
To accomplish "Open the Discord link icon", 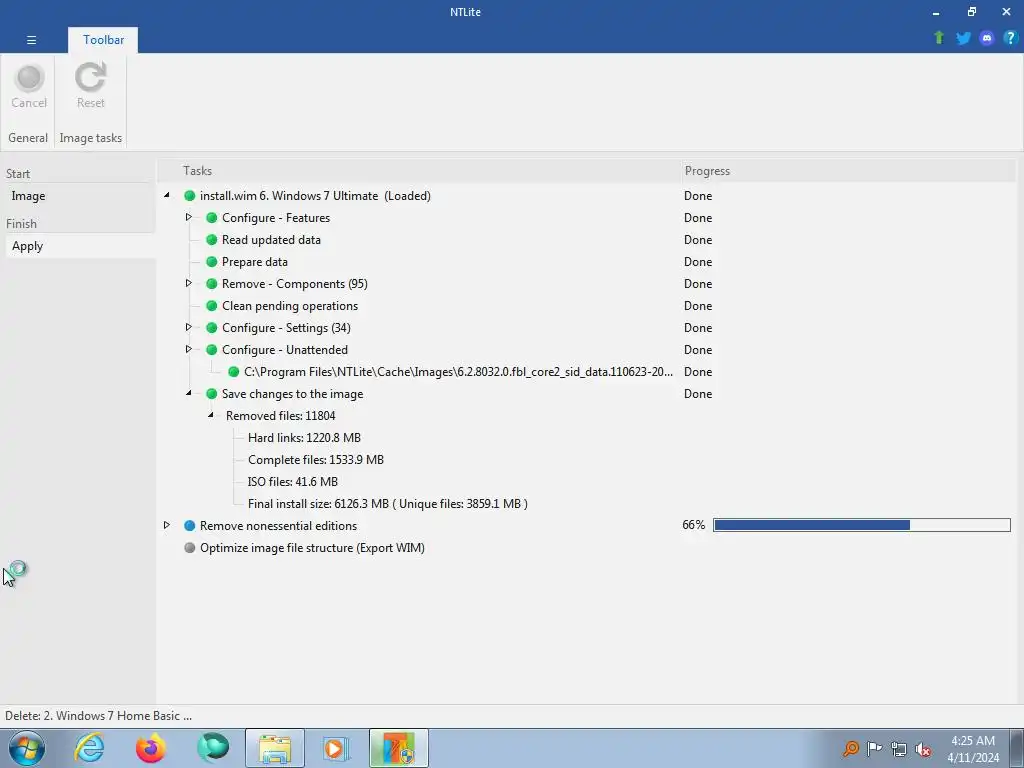I will (987, 38).
